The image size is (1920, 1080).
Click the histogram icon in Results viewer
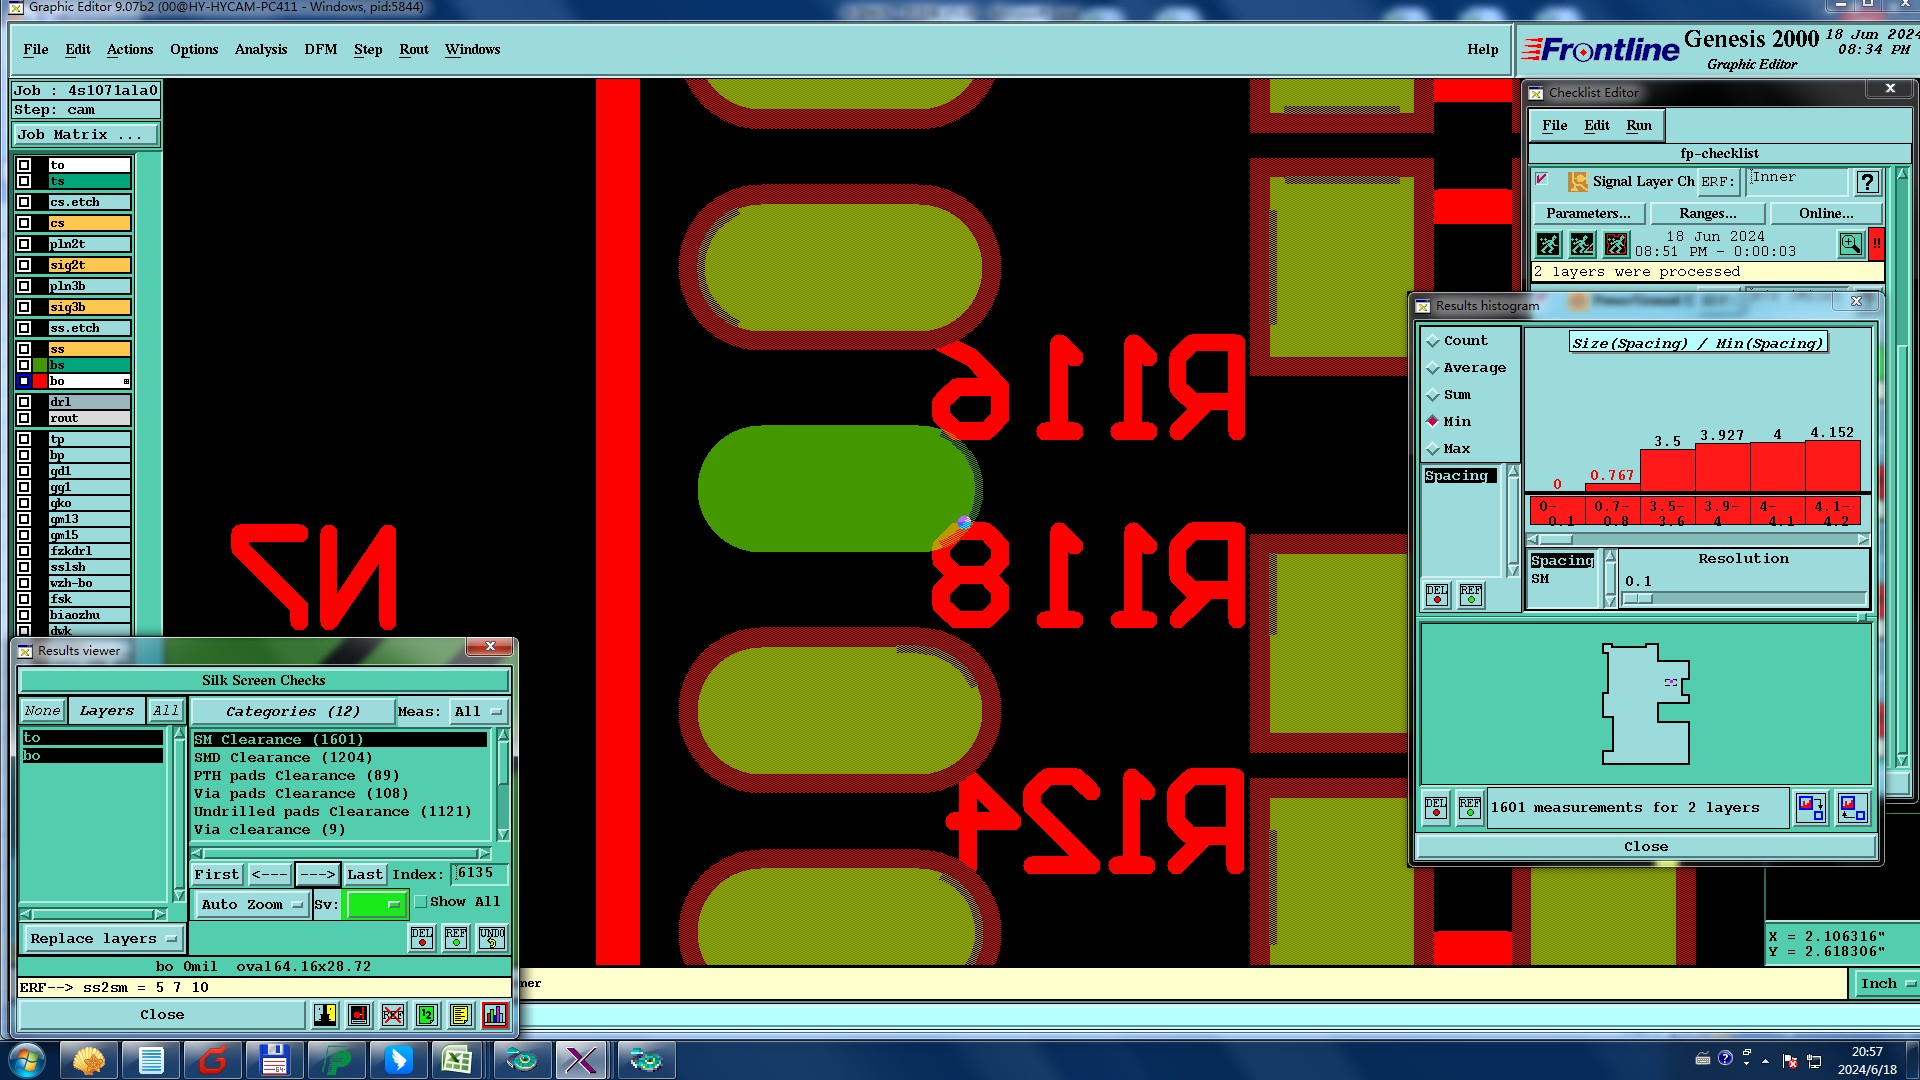(495, 1015)
